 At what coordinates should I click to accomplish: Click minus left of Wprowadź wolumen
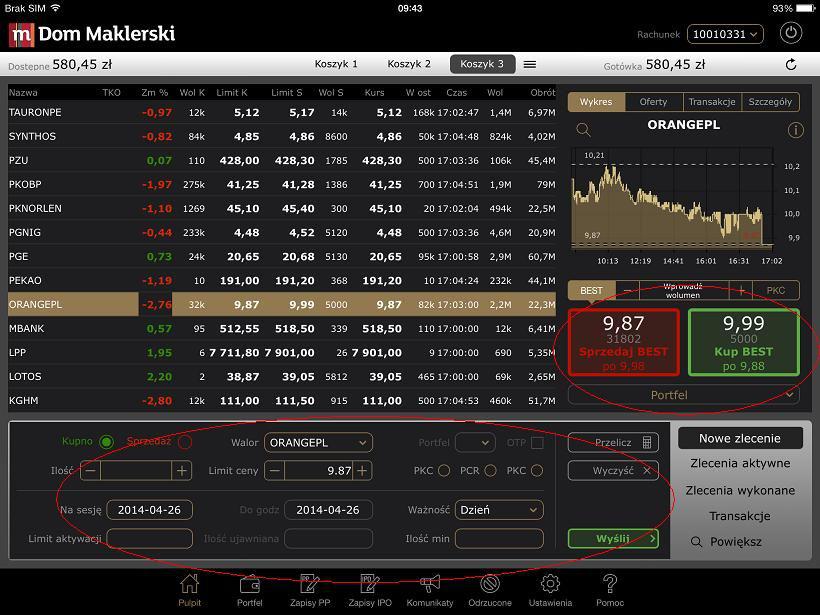tap(628, 290)
